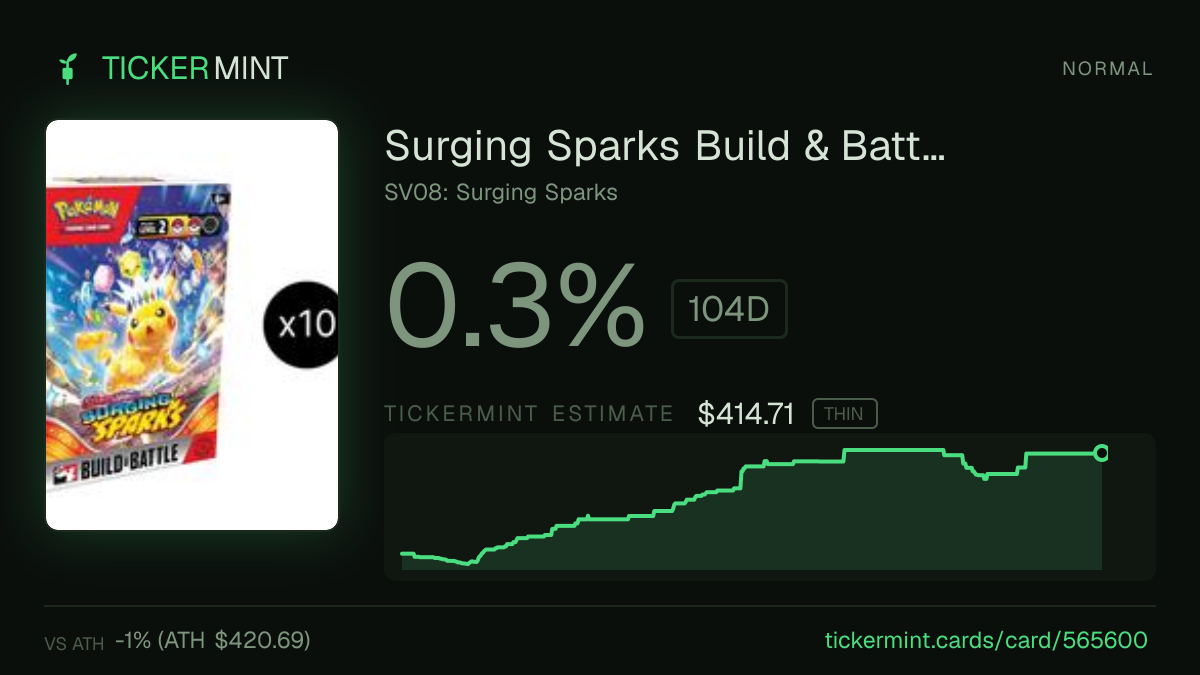Click the product box thumbnail image
The height and width of the screenshot is (675, 1200).
click(x=192, y=325)
